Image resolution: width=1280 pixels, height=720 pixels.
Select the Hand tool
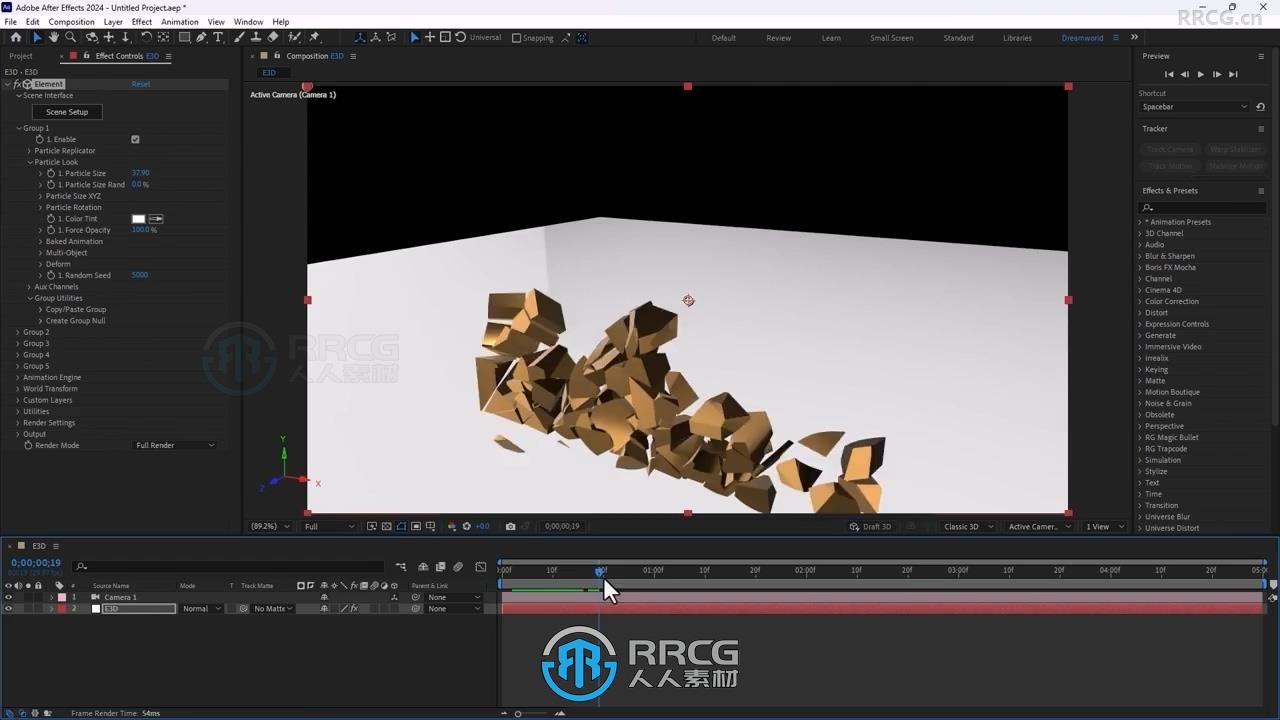[54, 37]
